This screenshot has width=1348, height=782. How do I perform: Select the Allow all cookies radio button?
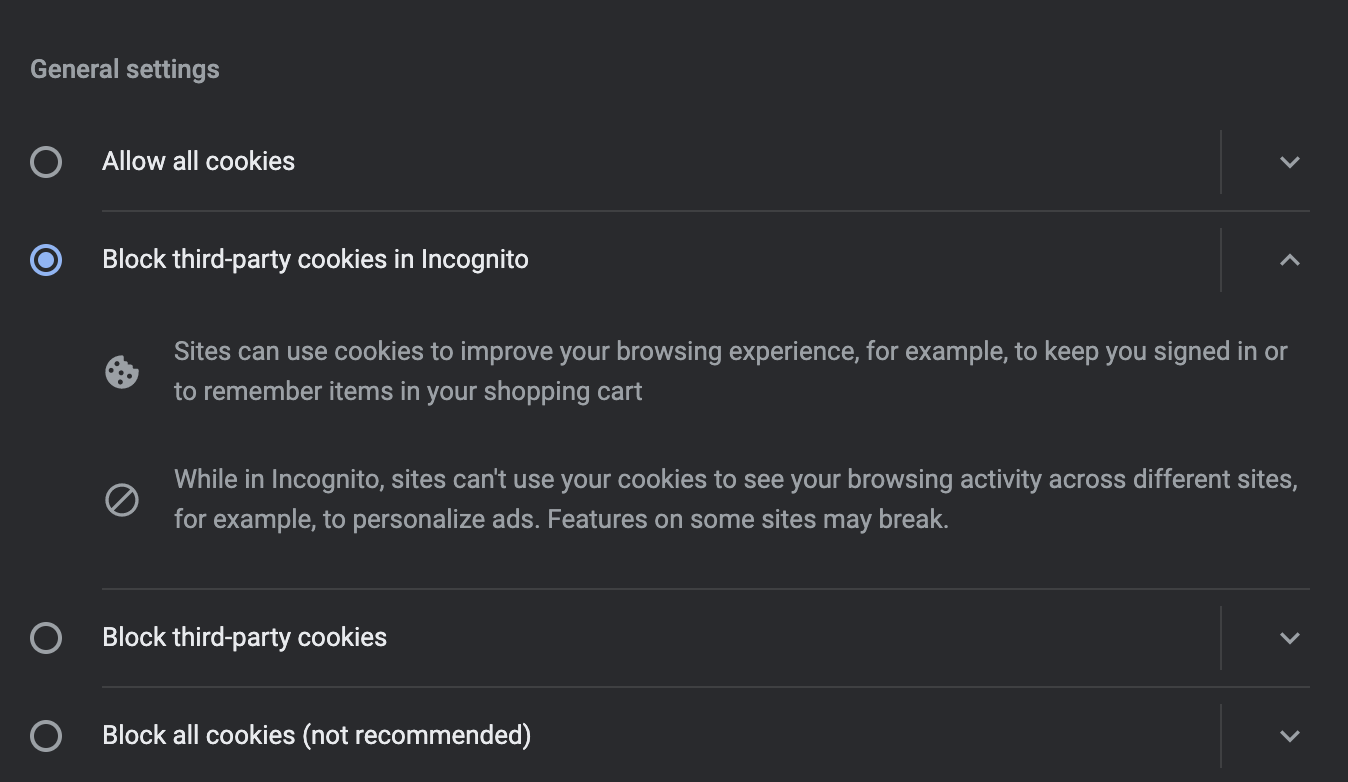tap(46, 162)
